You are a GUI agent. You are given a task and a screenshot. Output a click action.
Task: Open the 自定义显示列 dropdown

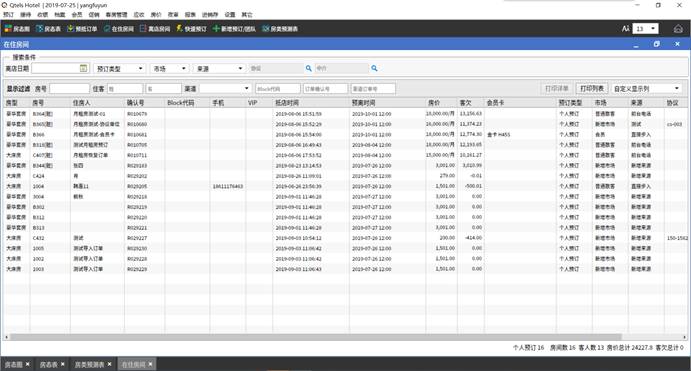[647, 89]
